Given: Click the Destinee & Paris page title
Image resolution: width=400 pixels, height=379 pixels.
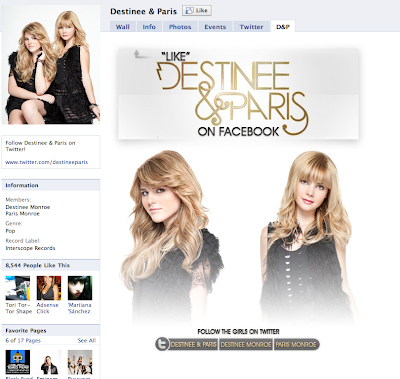Looking at the screenshot, I should (x=143, y=11).
